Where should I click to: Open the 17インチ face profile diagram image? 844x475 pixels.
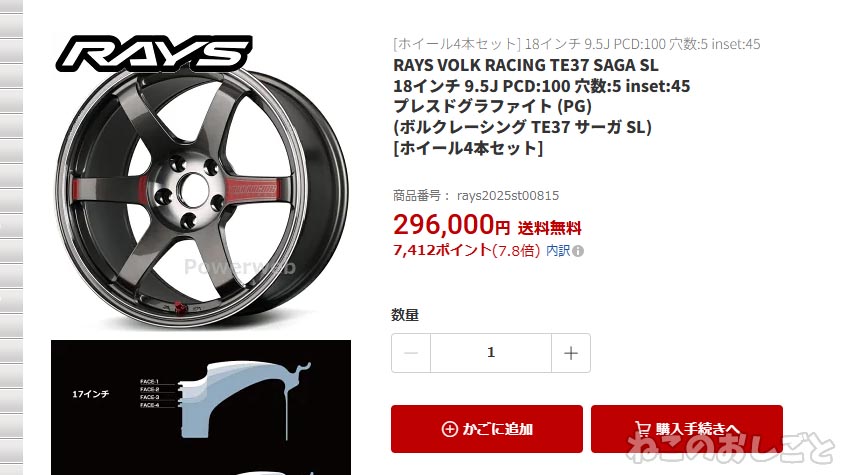201,408
